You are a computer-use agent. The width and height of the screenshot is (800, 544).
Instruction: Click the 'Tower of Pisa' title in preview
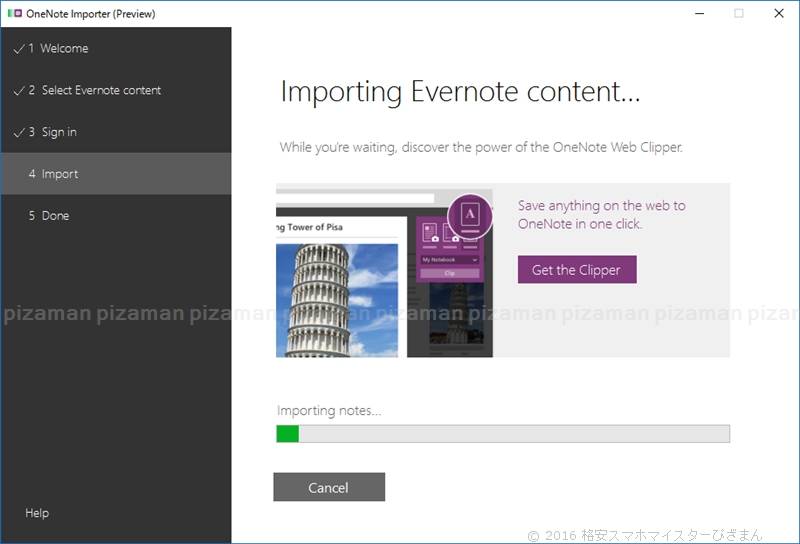click(310, 227)
